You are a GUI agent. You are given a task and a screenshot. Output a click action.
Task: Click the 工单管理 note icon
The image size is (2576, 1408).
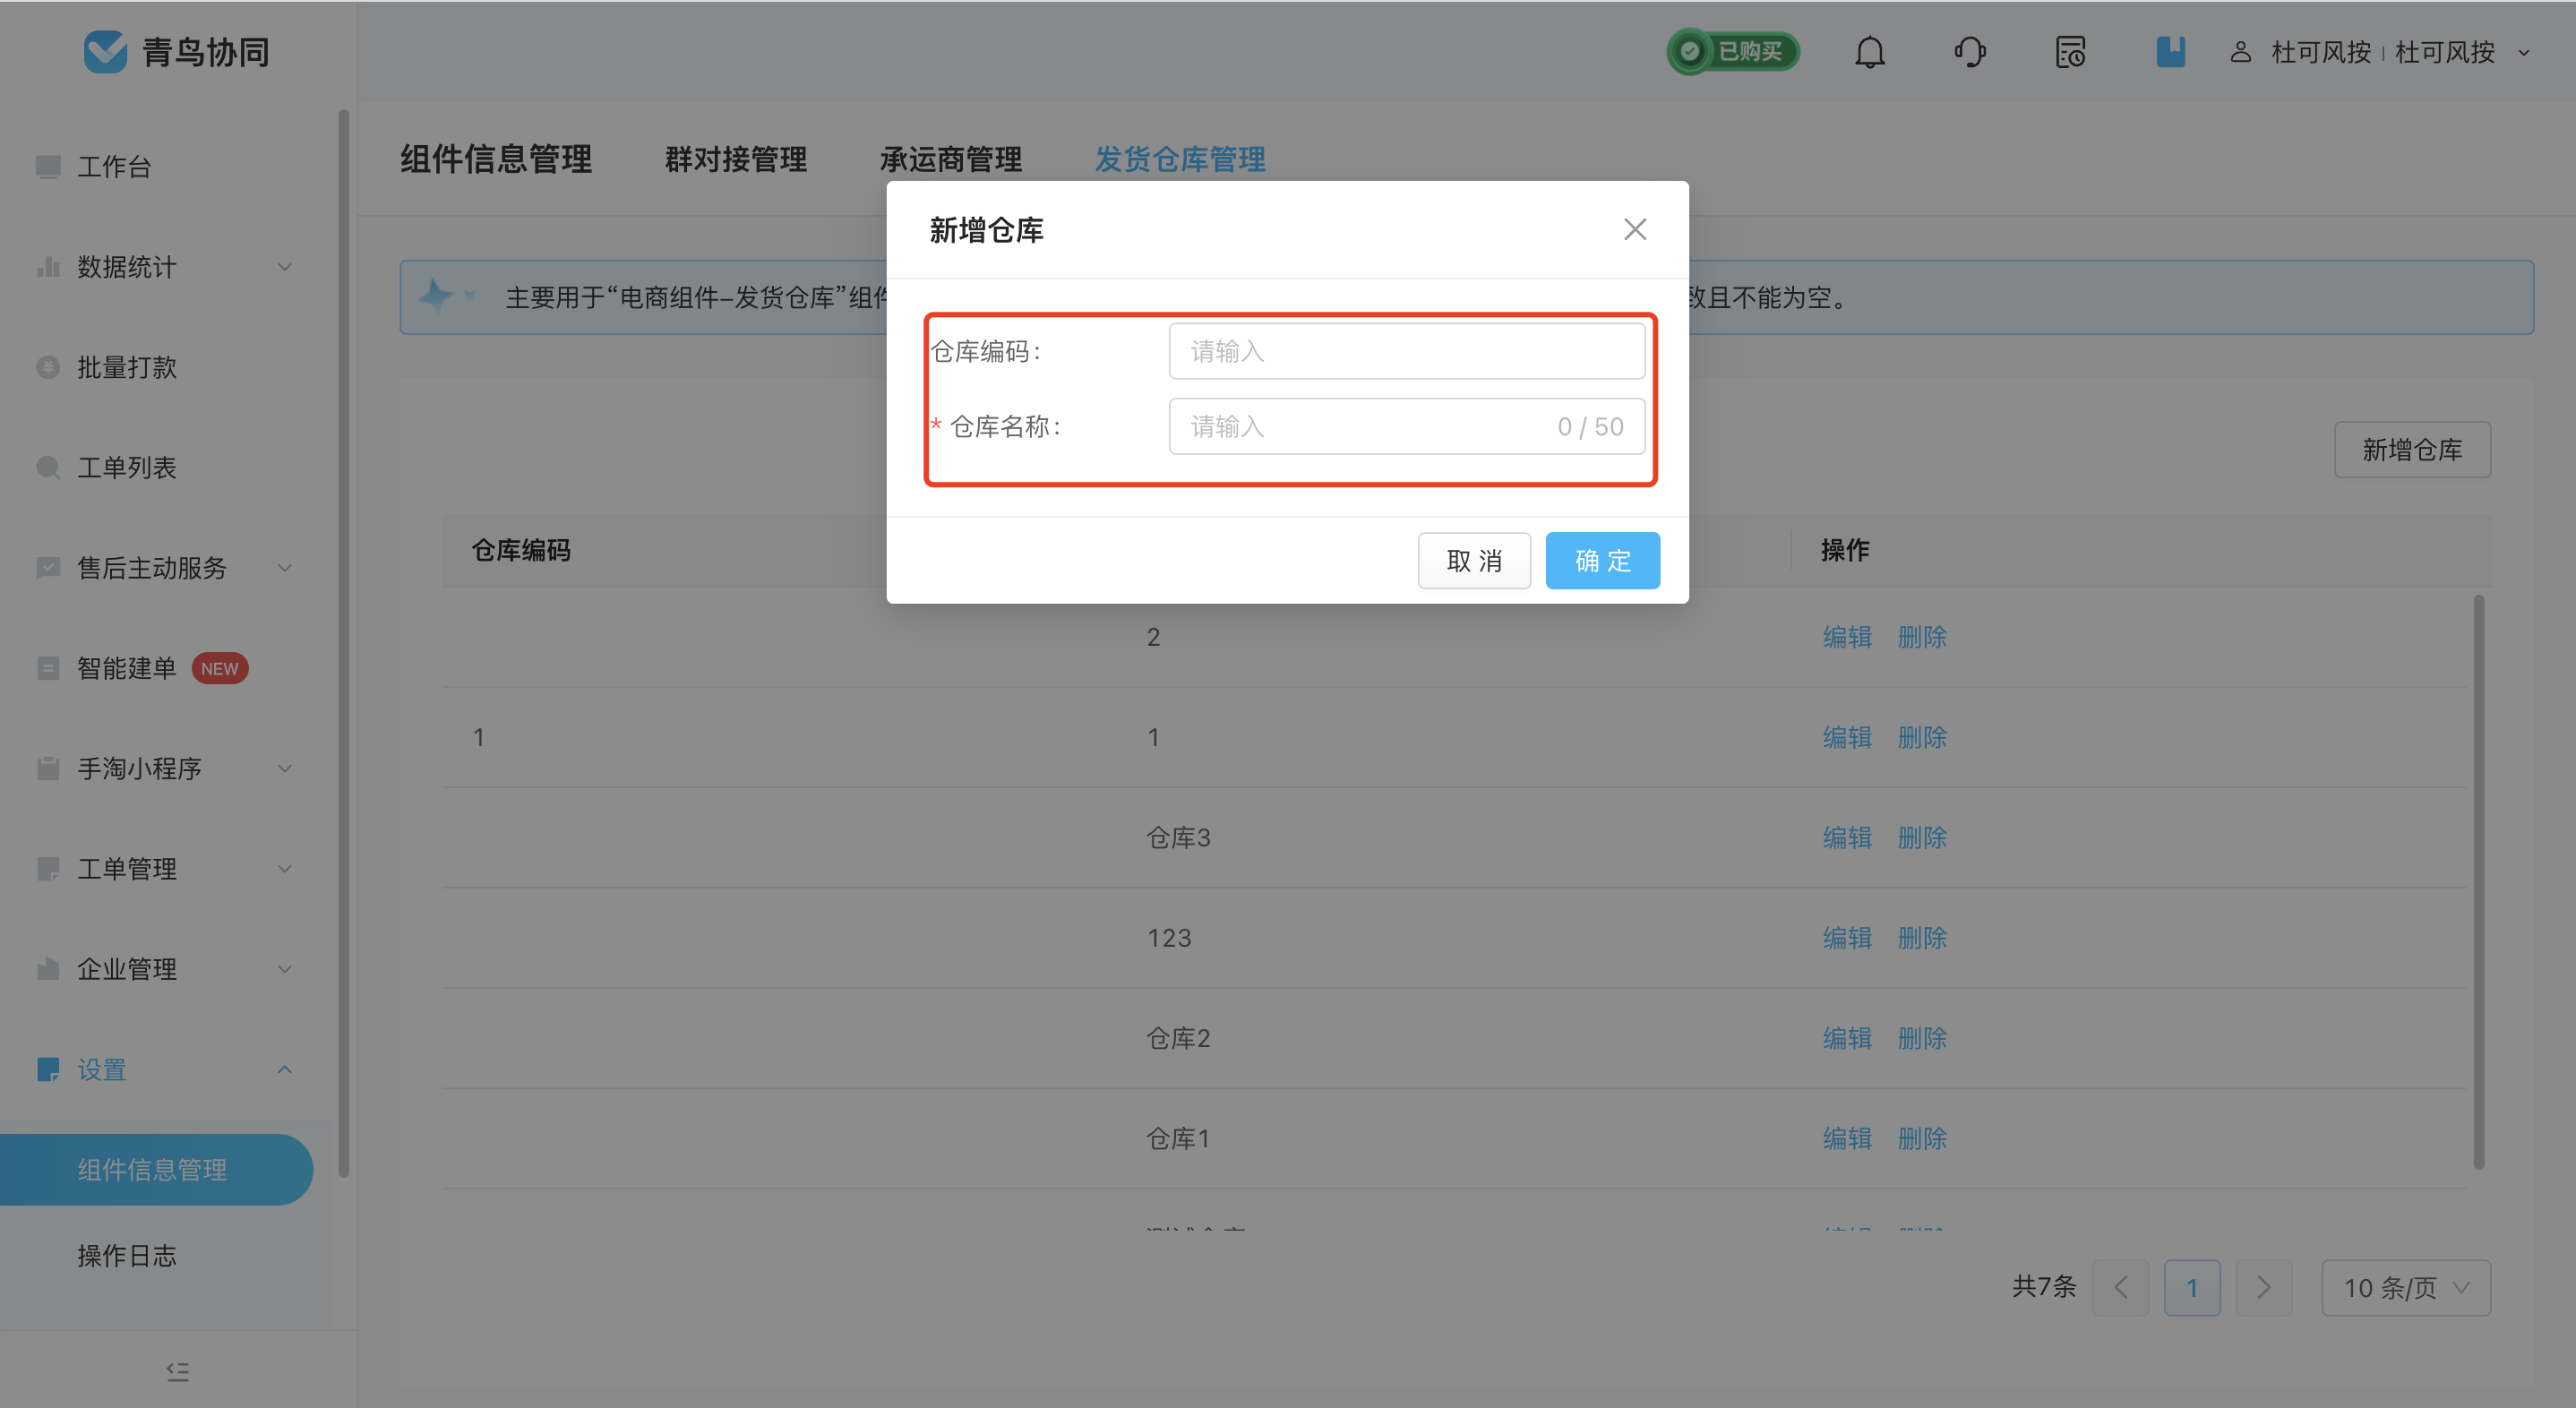click(48, 868)
